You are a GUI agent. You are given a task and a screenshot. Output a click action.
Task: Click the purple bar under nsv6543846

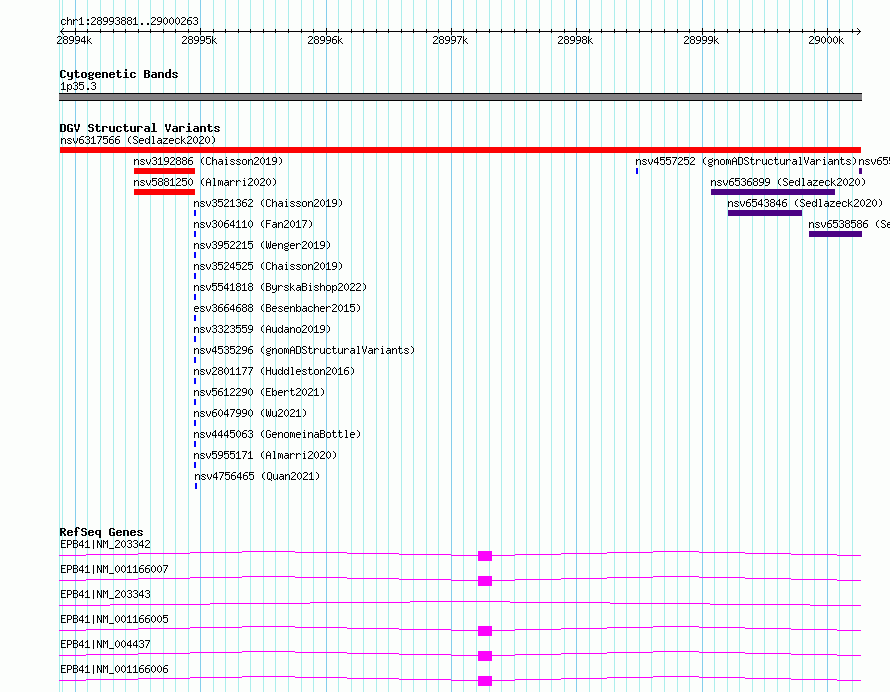(765, 213)
